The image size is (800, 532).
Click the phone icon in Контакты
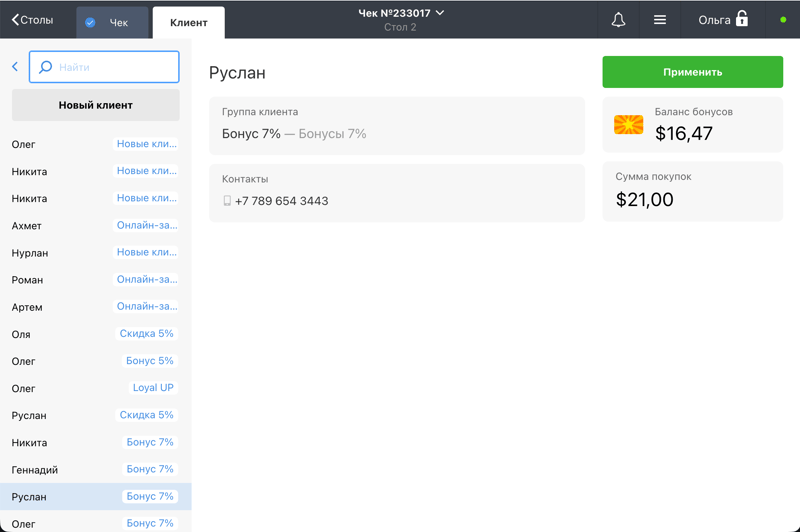pyautogui.click(x=227, y=201)
